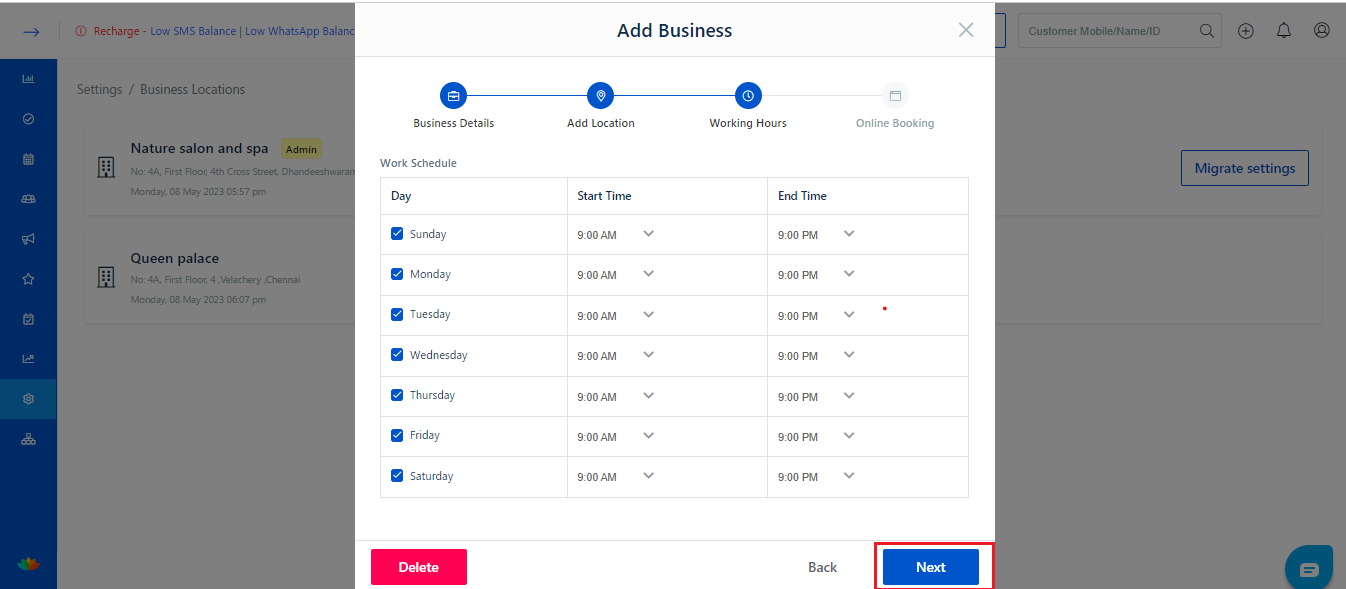Click the Back button
Viewport: 1346px width, 589px height.
[822, 567]
